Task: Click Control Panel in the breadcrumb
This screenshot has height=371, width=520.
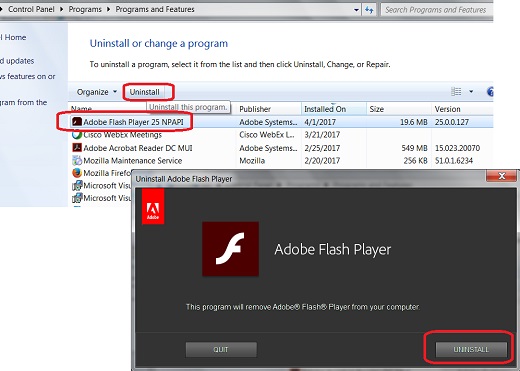Action: pos(31,9)
